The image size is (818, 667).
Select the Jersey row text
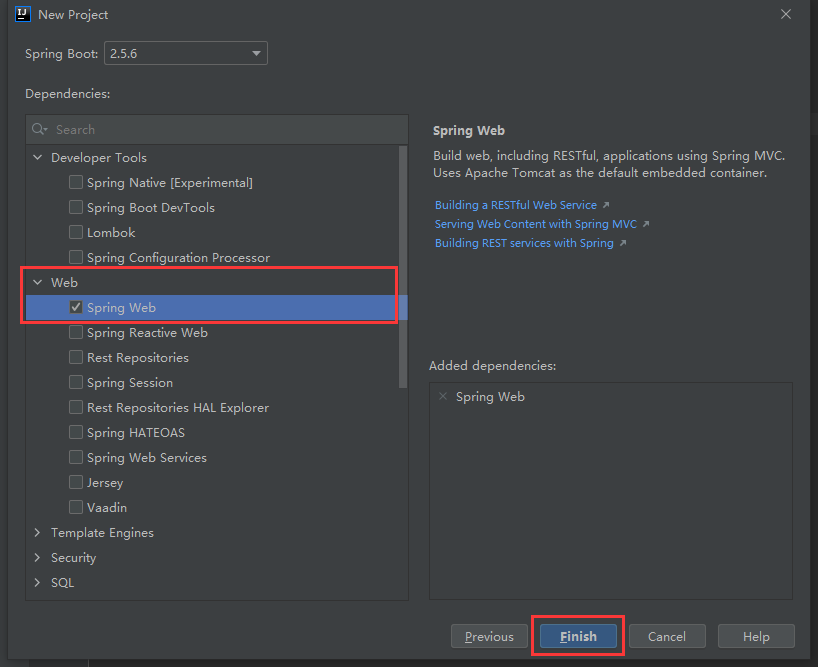click(105, 483)
